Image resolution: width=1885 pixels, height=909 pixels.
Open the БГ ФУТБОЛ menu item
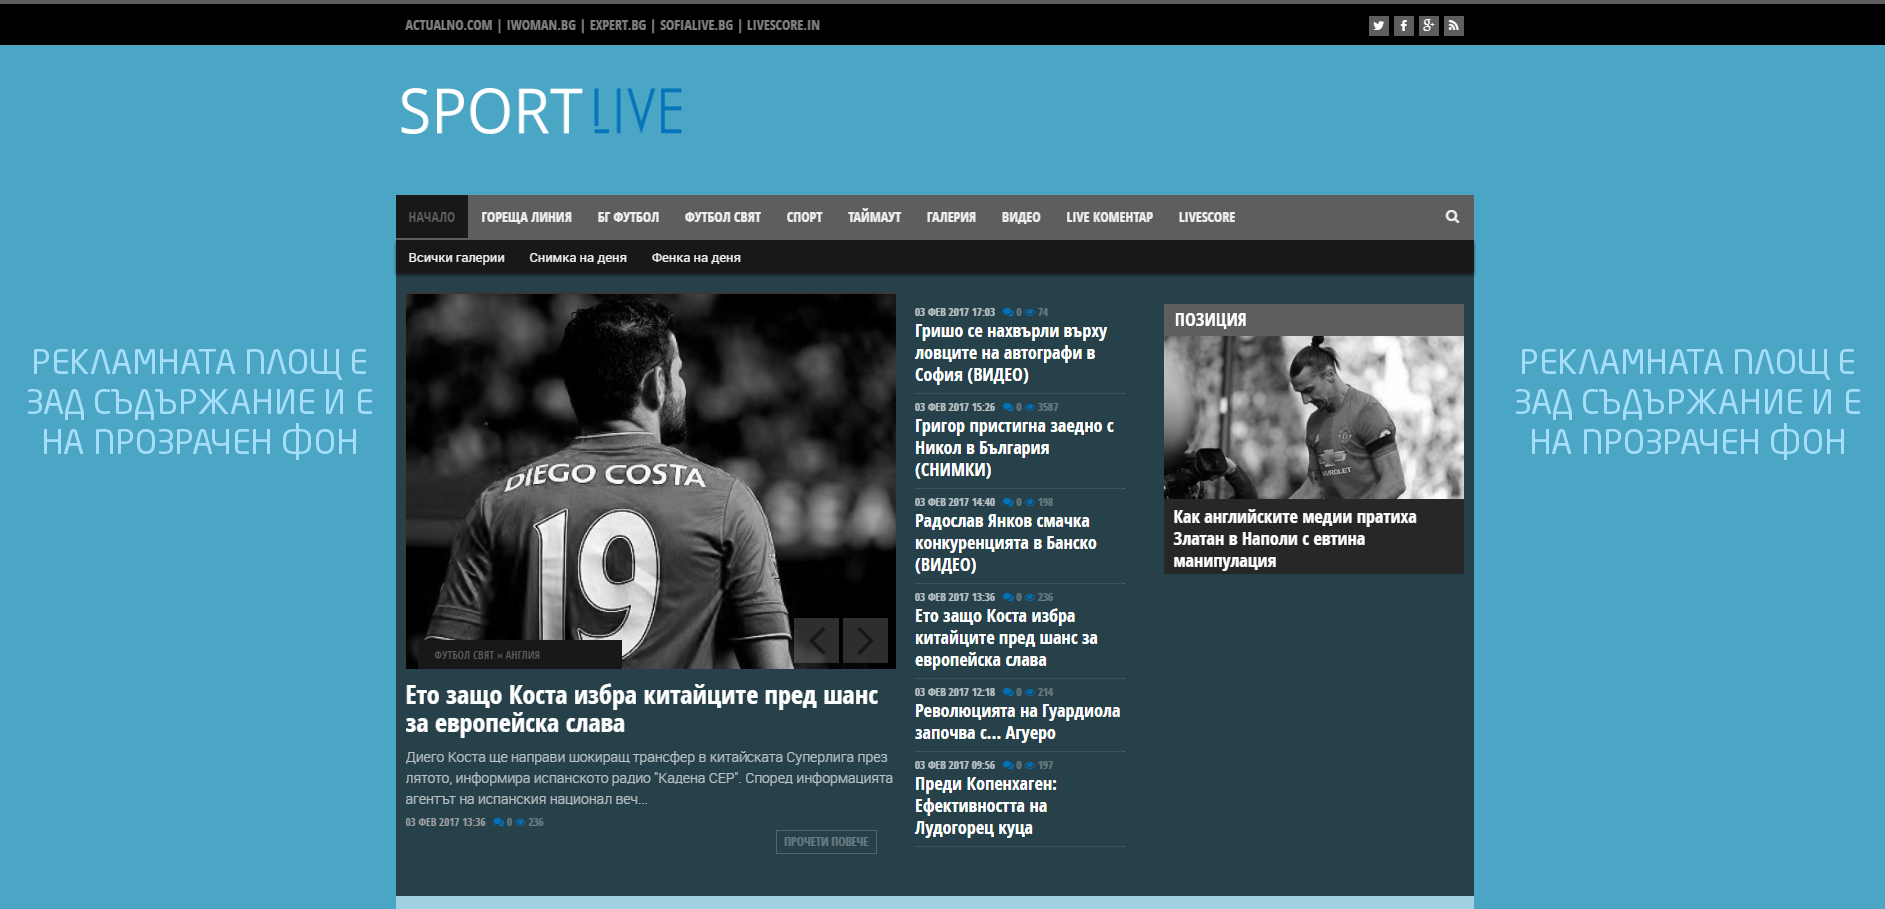click(628, 217)
